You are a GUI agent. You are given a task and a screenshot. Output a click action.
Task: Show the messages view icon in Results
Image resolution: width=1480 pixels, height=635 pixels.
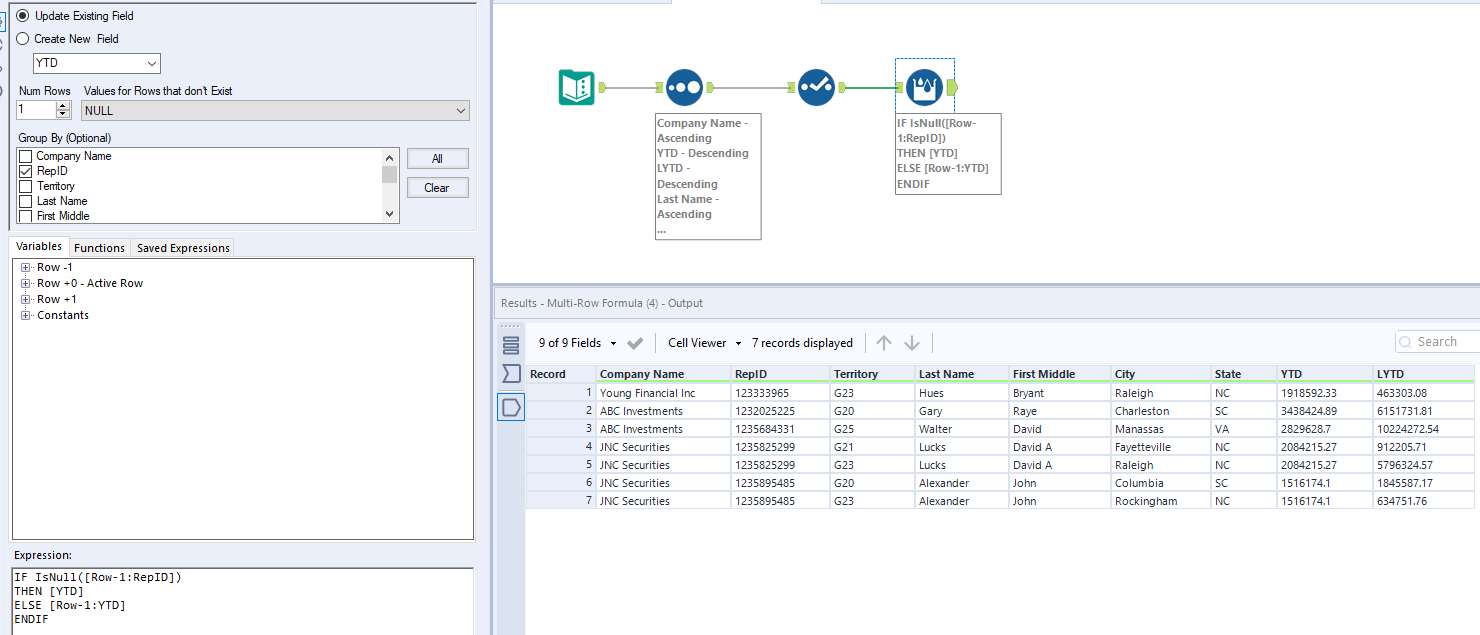(511, 373)
